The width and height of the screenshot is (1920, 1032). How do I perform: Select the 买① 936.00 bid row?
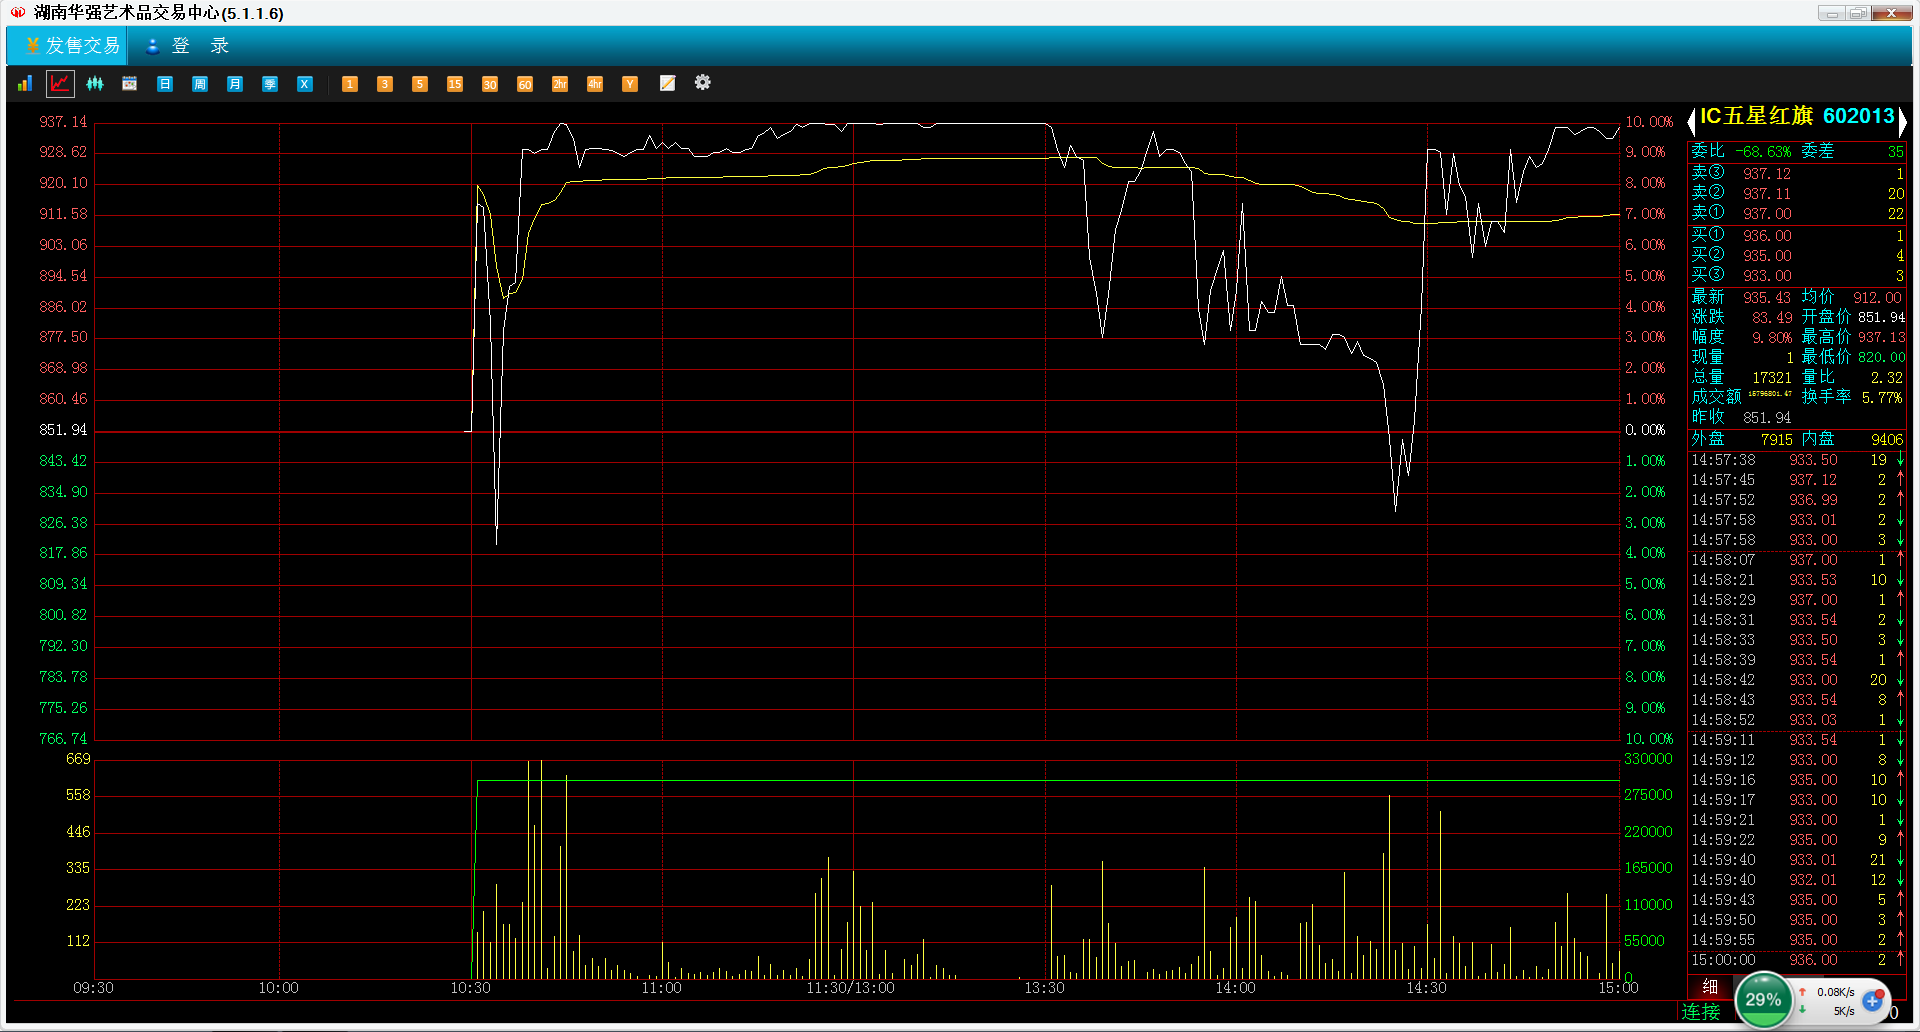[1797, 236]
